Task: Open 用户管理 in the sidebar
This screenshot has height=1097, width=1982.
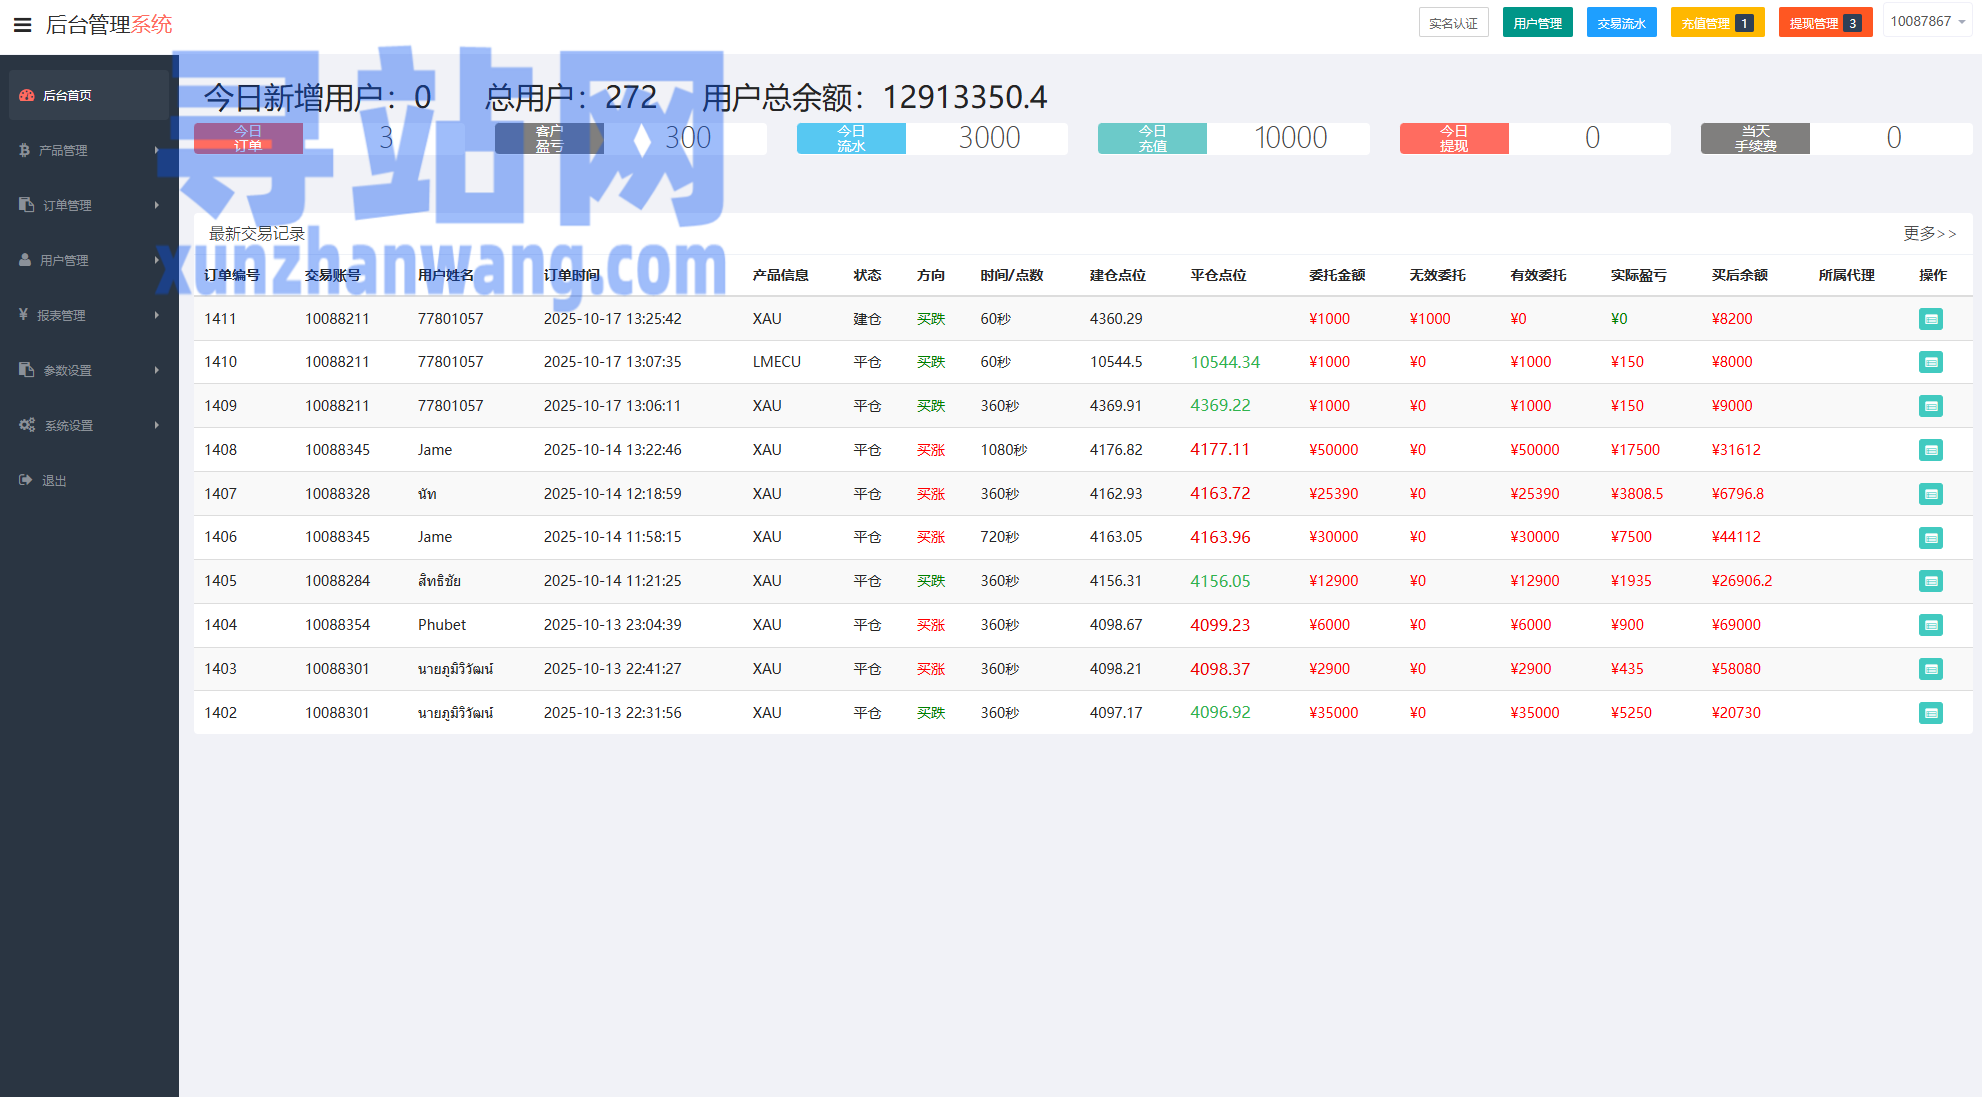Action: click(64, 260)
